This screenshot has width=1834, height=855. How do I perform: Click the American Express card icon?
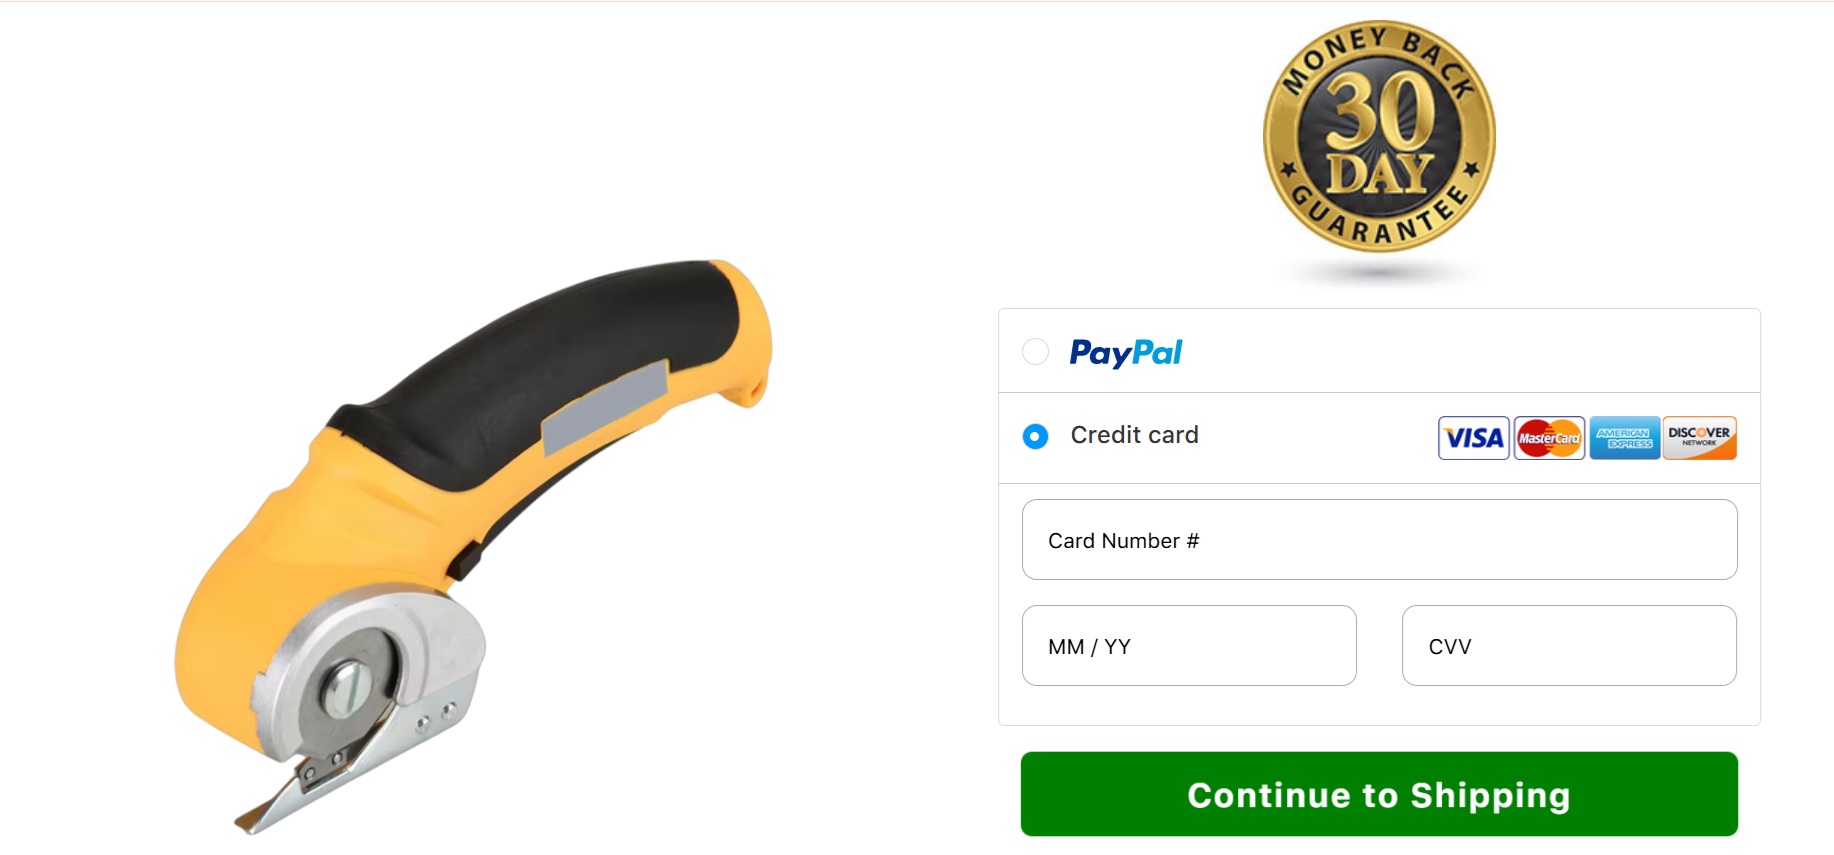pos(1624,438)
